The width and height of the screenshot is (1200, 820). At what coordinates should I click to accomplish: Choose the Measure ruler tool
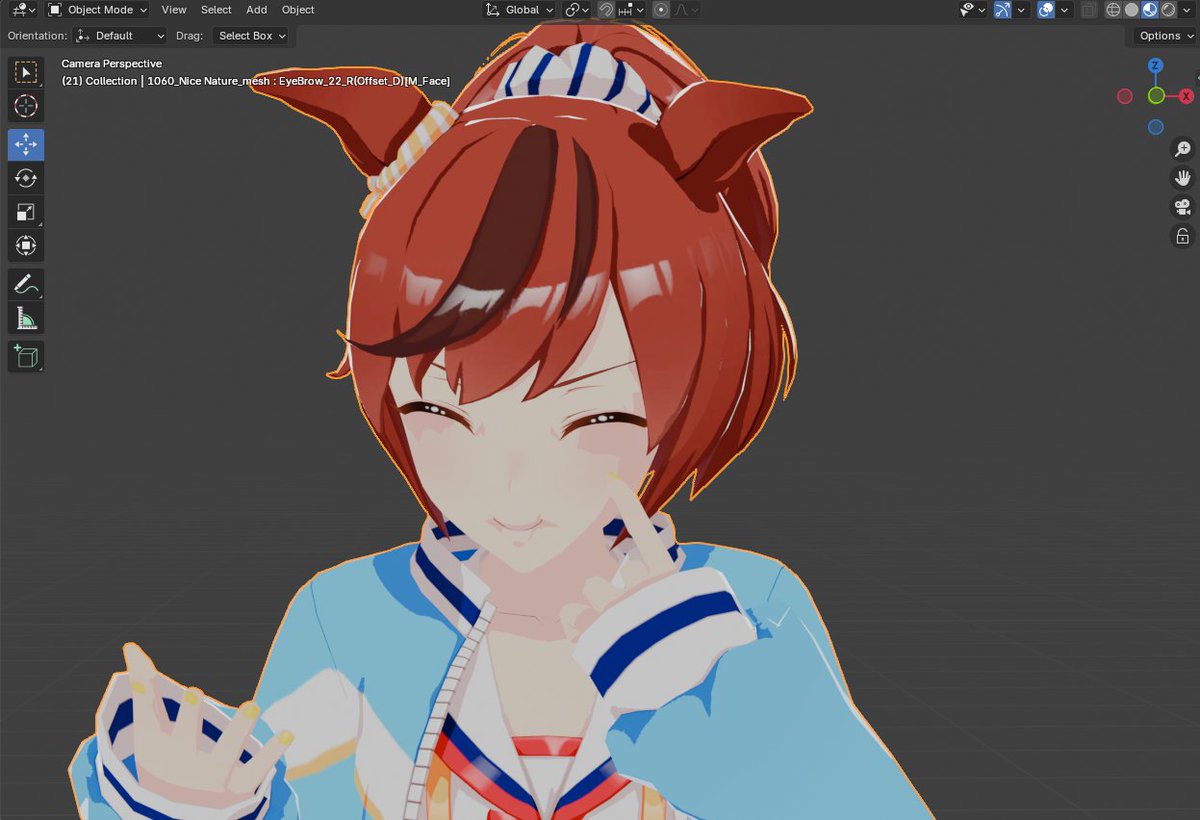point(26,318)
